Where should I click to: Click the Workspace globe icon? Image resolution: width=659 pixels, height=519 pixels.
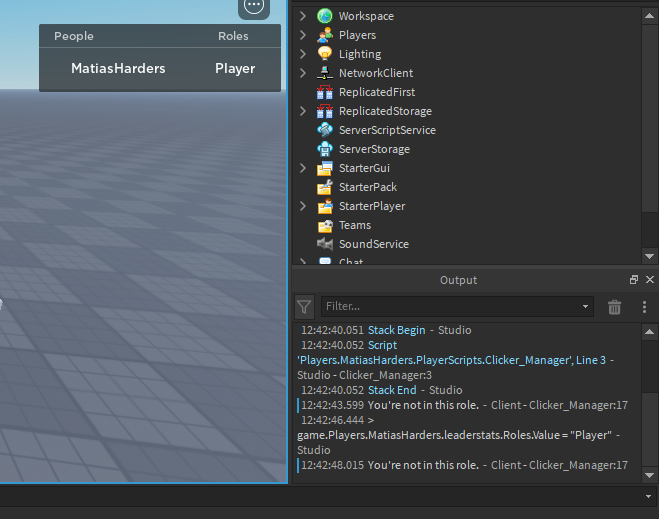point(324,16)
